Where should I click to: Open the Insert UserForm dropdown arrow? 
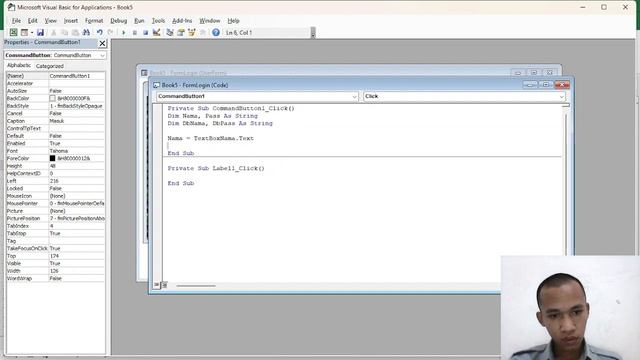tap(32, 32)
